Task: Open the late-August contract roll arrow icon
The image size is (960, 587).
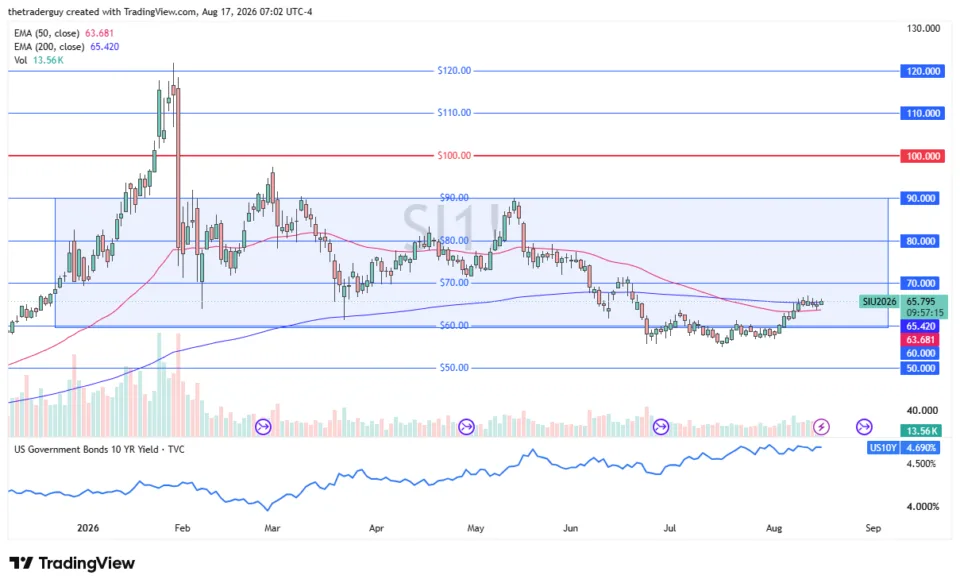Action: pos(864,427)
